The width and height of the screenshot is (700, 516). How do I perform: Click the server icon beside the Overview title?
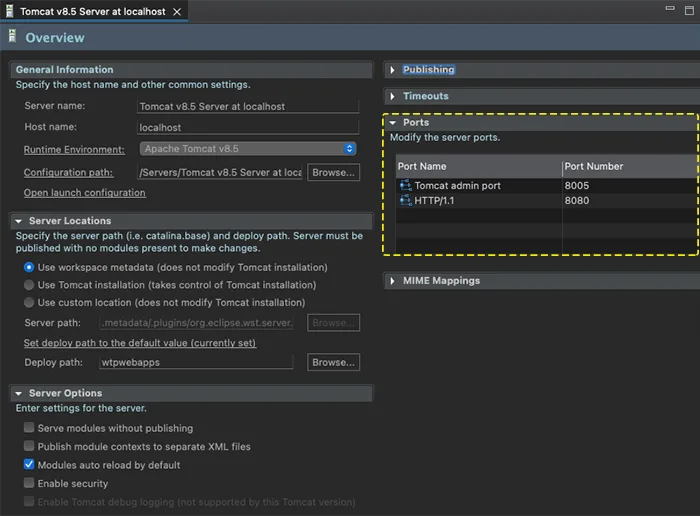(x=12, y=37)
